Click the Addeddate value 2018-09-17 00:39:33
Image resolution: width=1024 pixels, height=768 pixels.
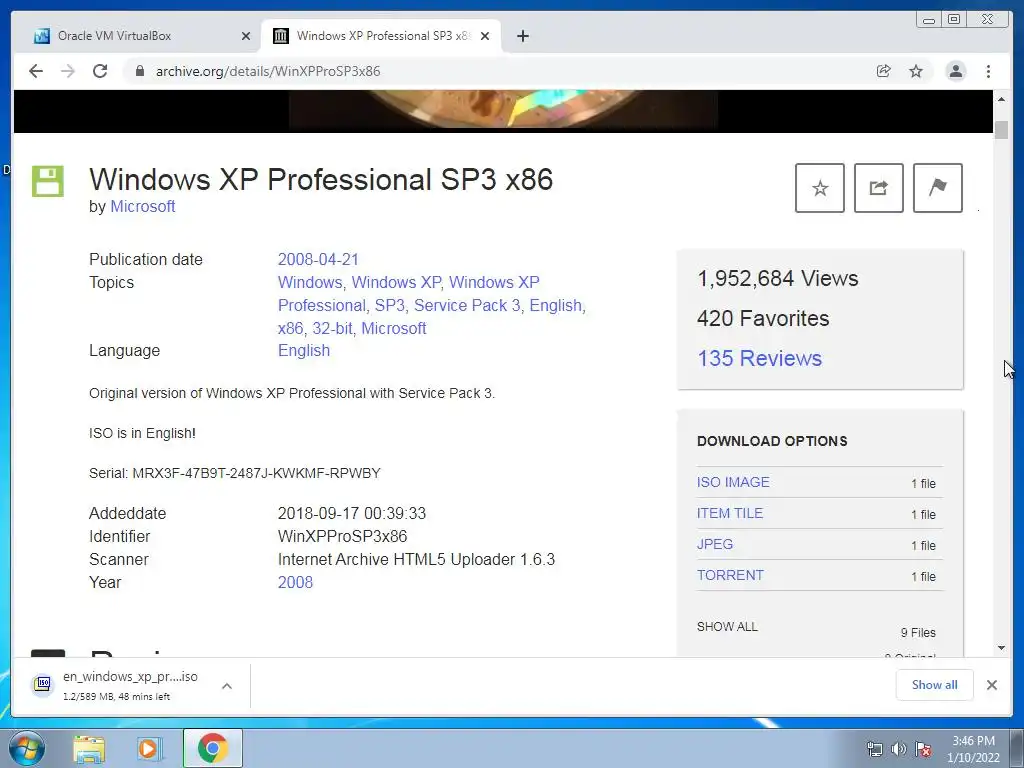[x=352, y=513]
